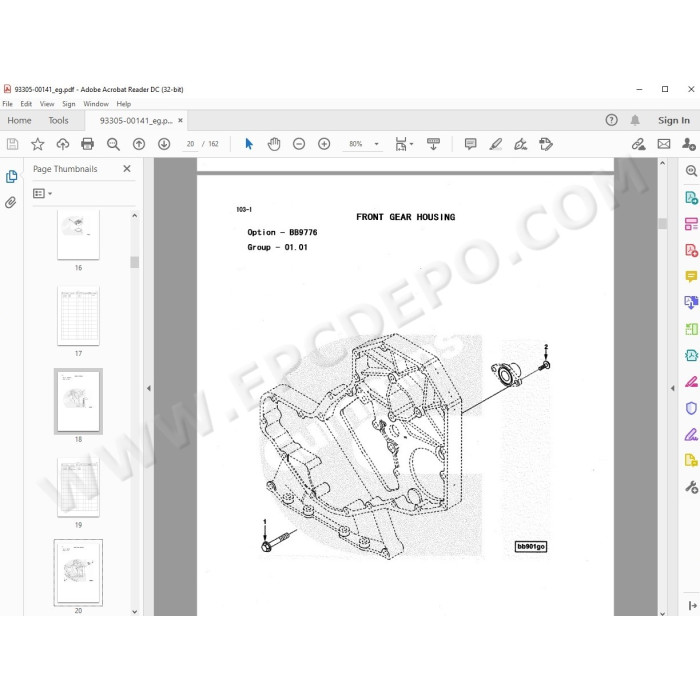Print the document
The image size is (700, 700).
point(88,144)
